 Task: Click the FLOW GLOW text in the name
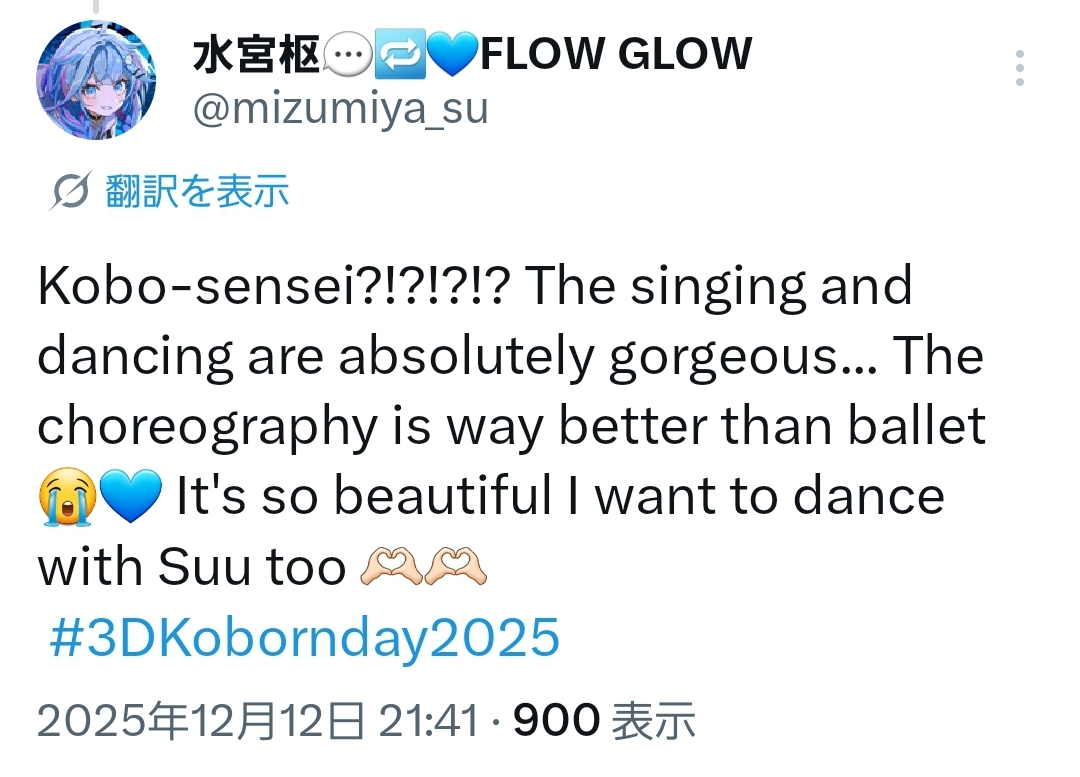[615, 53]
